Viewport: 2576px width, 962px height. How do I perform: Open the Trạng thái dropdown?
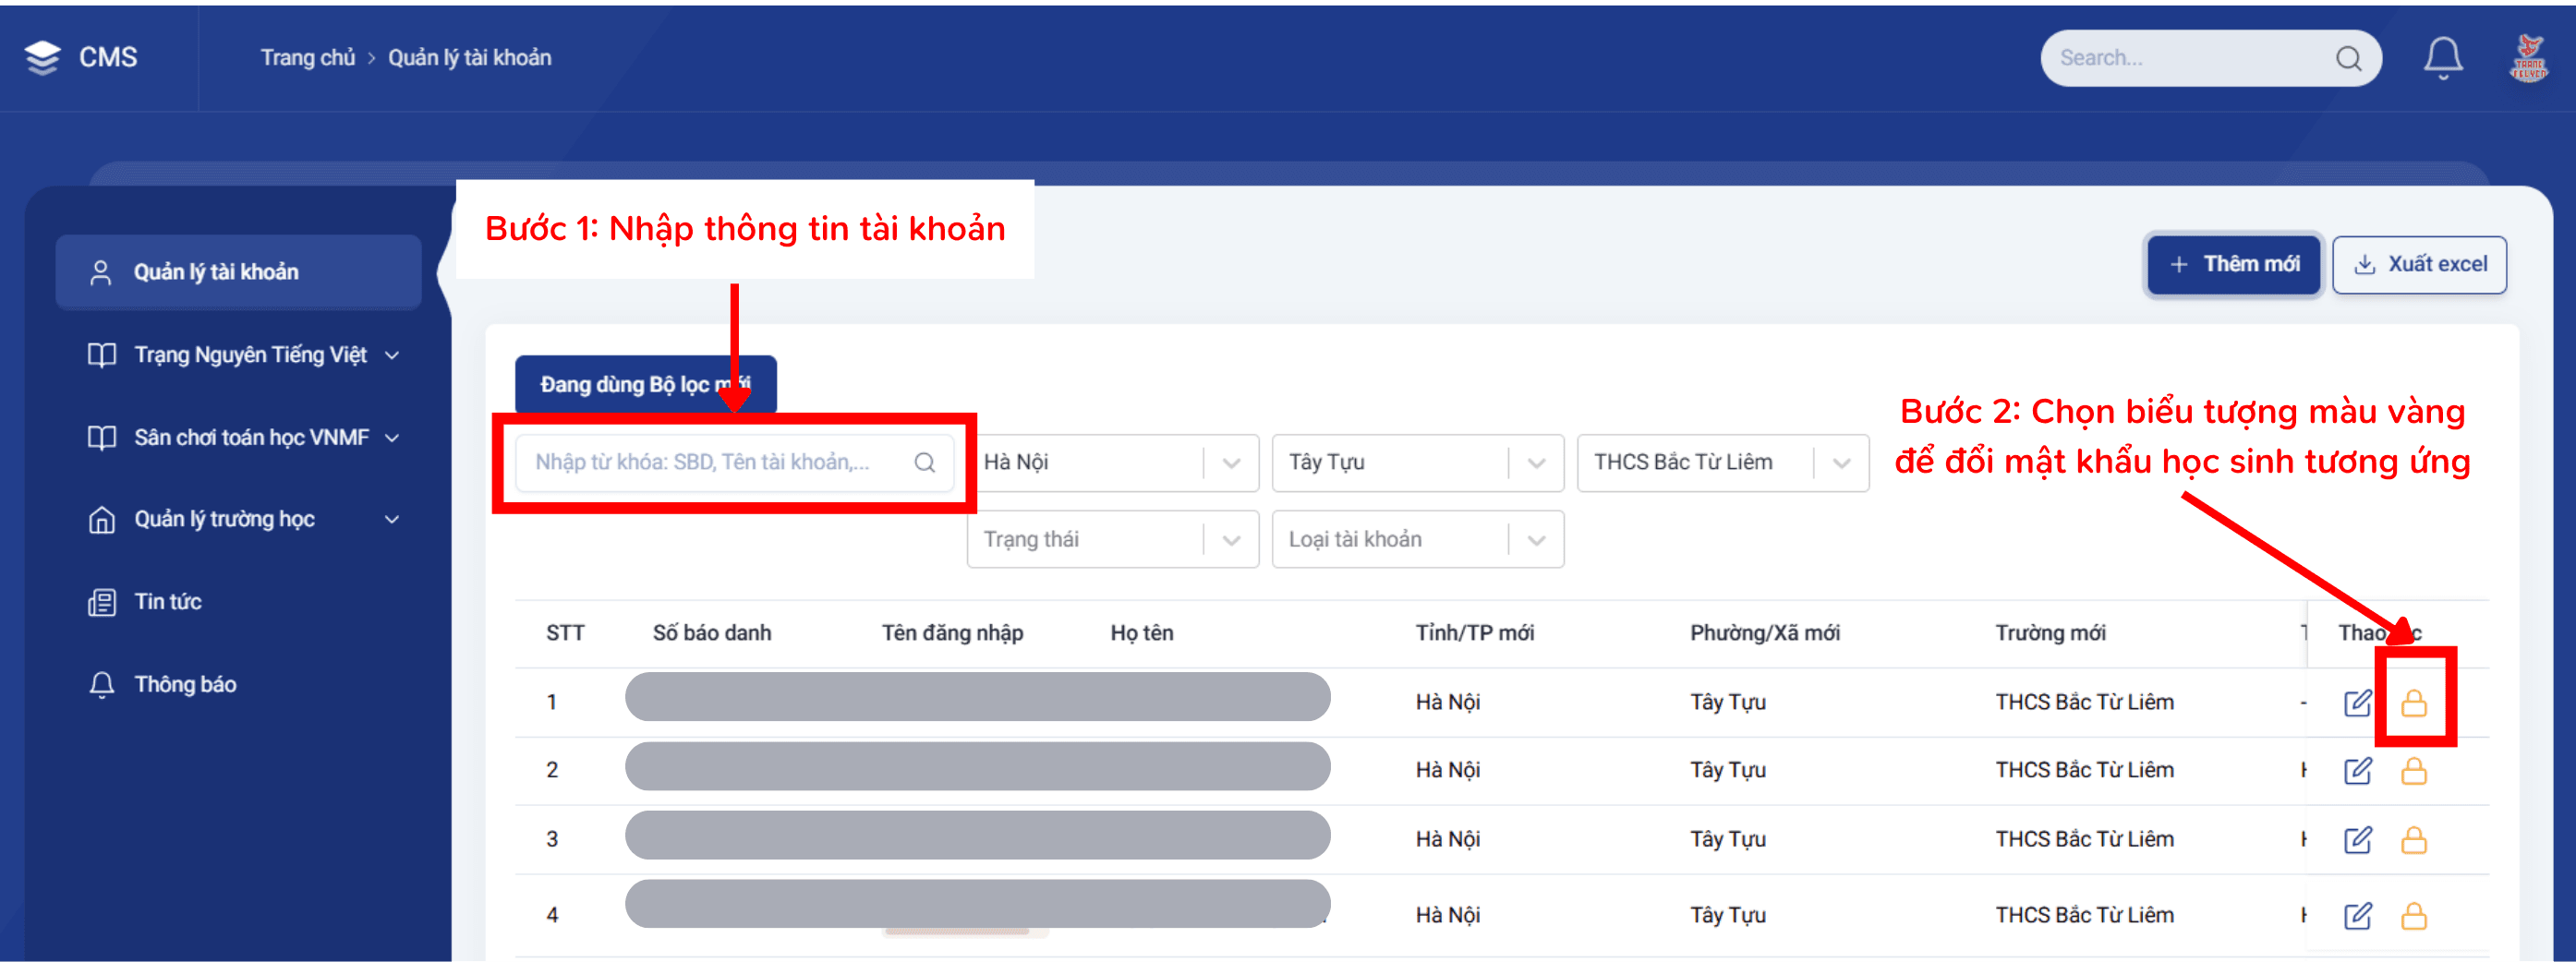point(1112,539)
